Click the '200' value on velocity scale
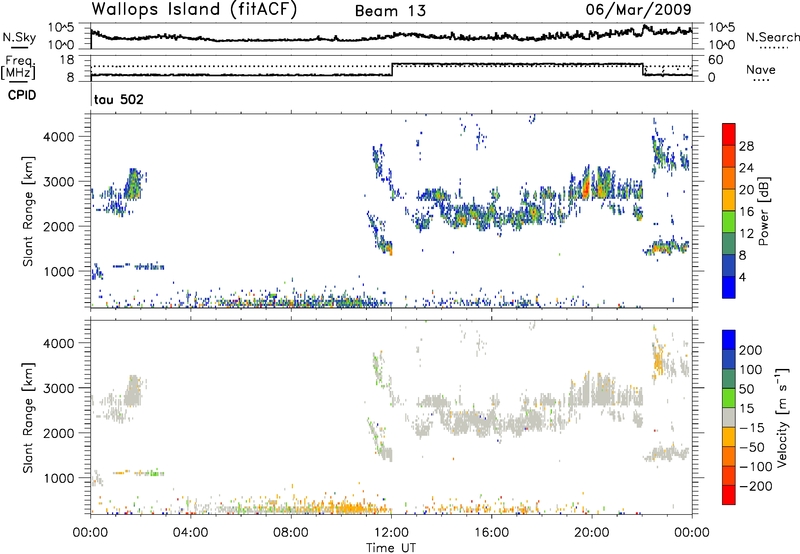This screenshot has height=554, width=800. click(x=751, y=350)
